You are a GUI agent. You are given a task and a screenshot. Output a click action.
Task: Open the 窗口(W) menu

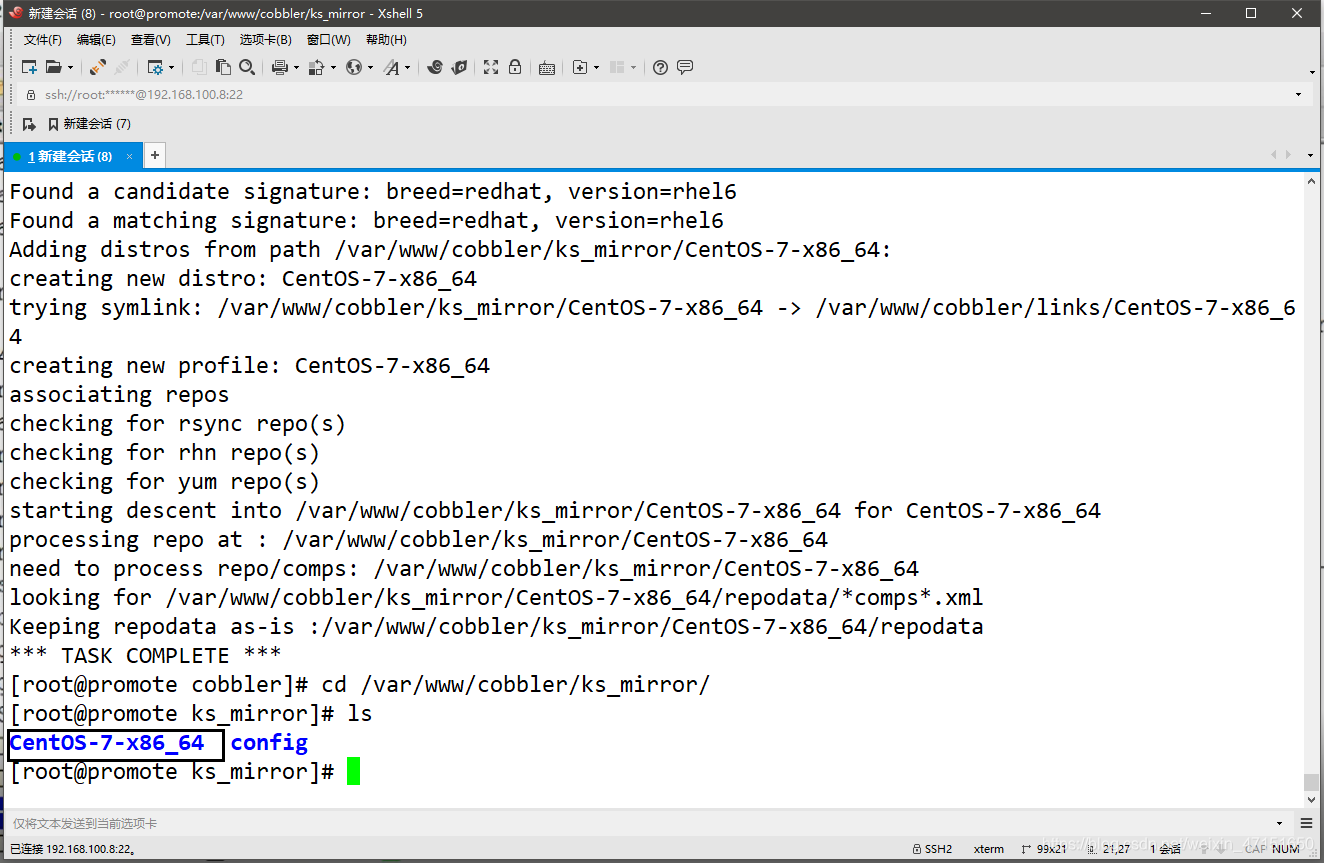328,40
